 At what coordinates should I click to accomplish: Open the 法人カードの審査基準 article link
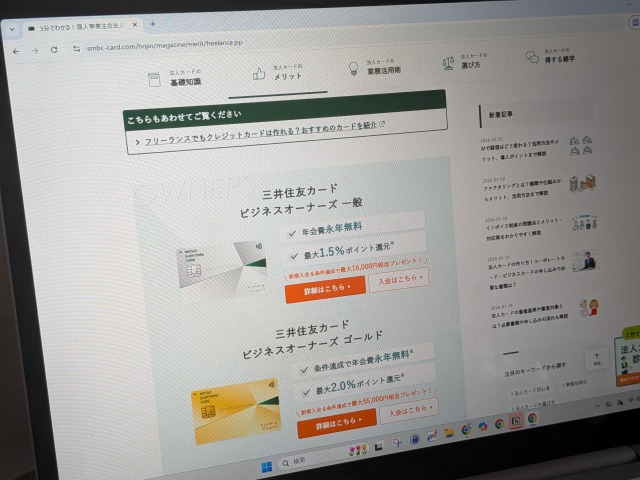click(529, 317)
